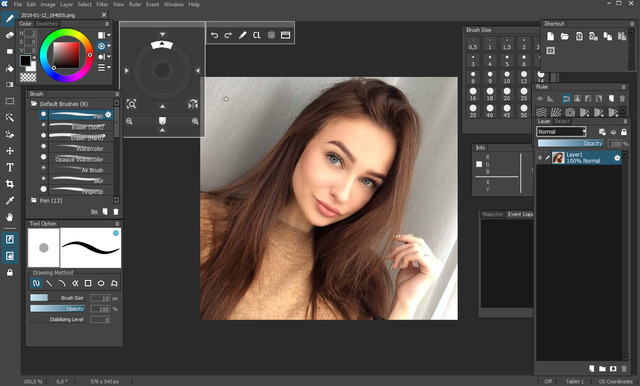Viewport: 640px width, 386px height.
Task: Click the Undo arrow in top toolbar
Action: [214, 35]
